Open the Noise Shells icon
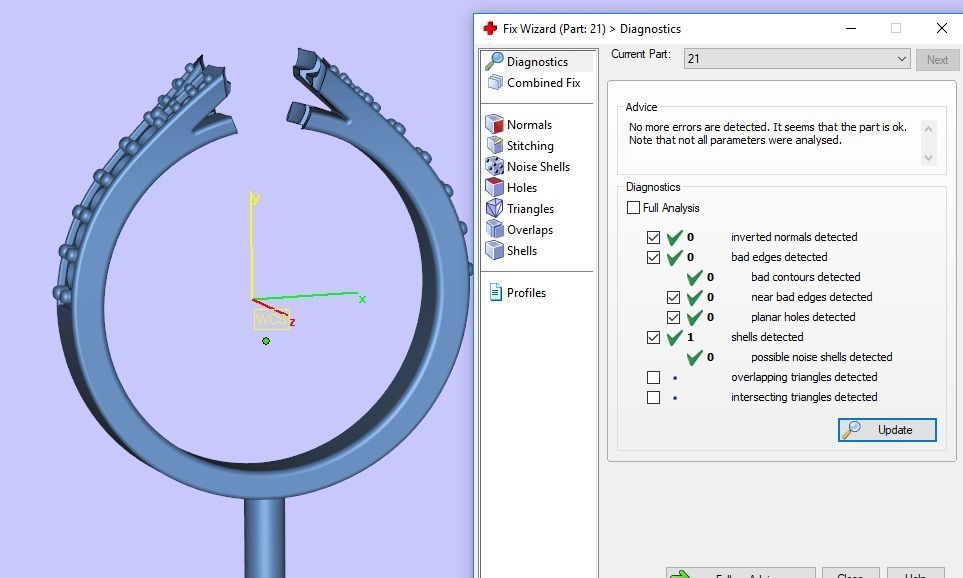This screenshot has height=578, width=963. pyautogui.click(x=494, y=166)
